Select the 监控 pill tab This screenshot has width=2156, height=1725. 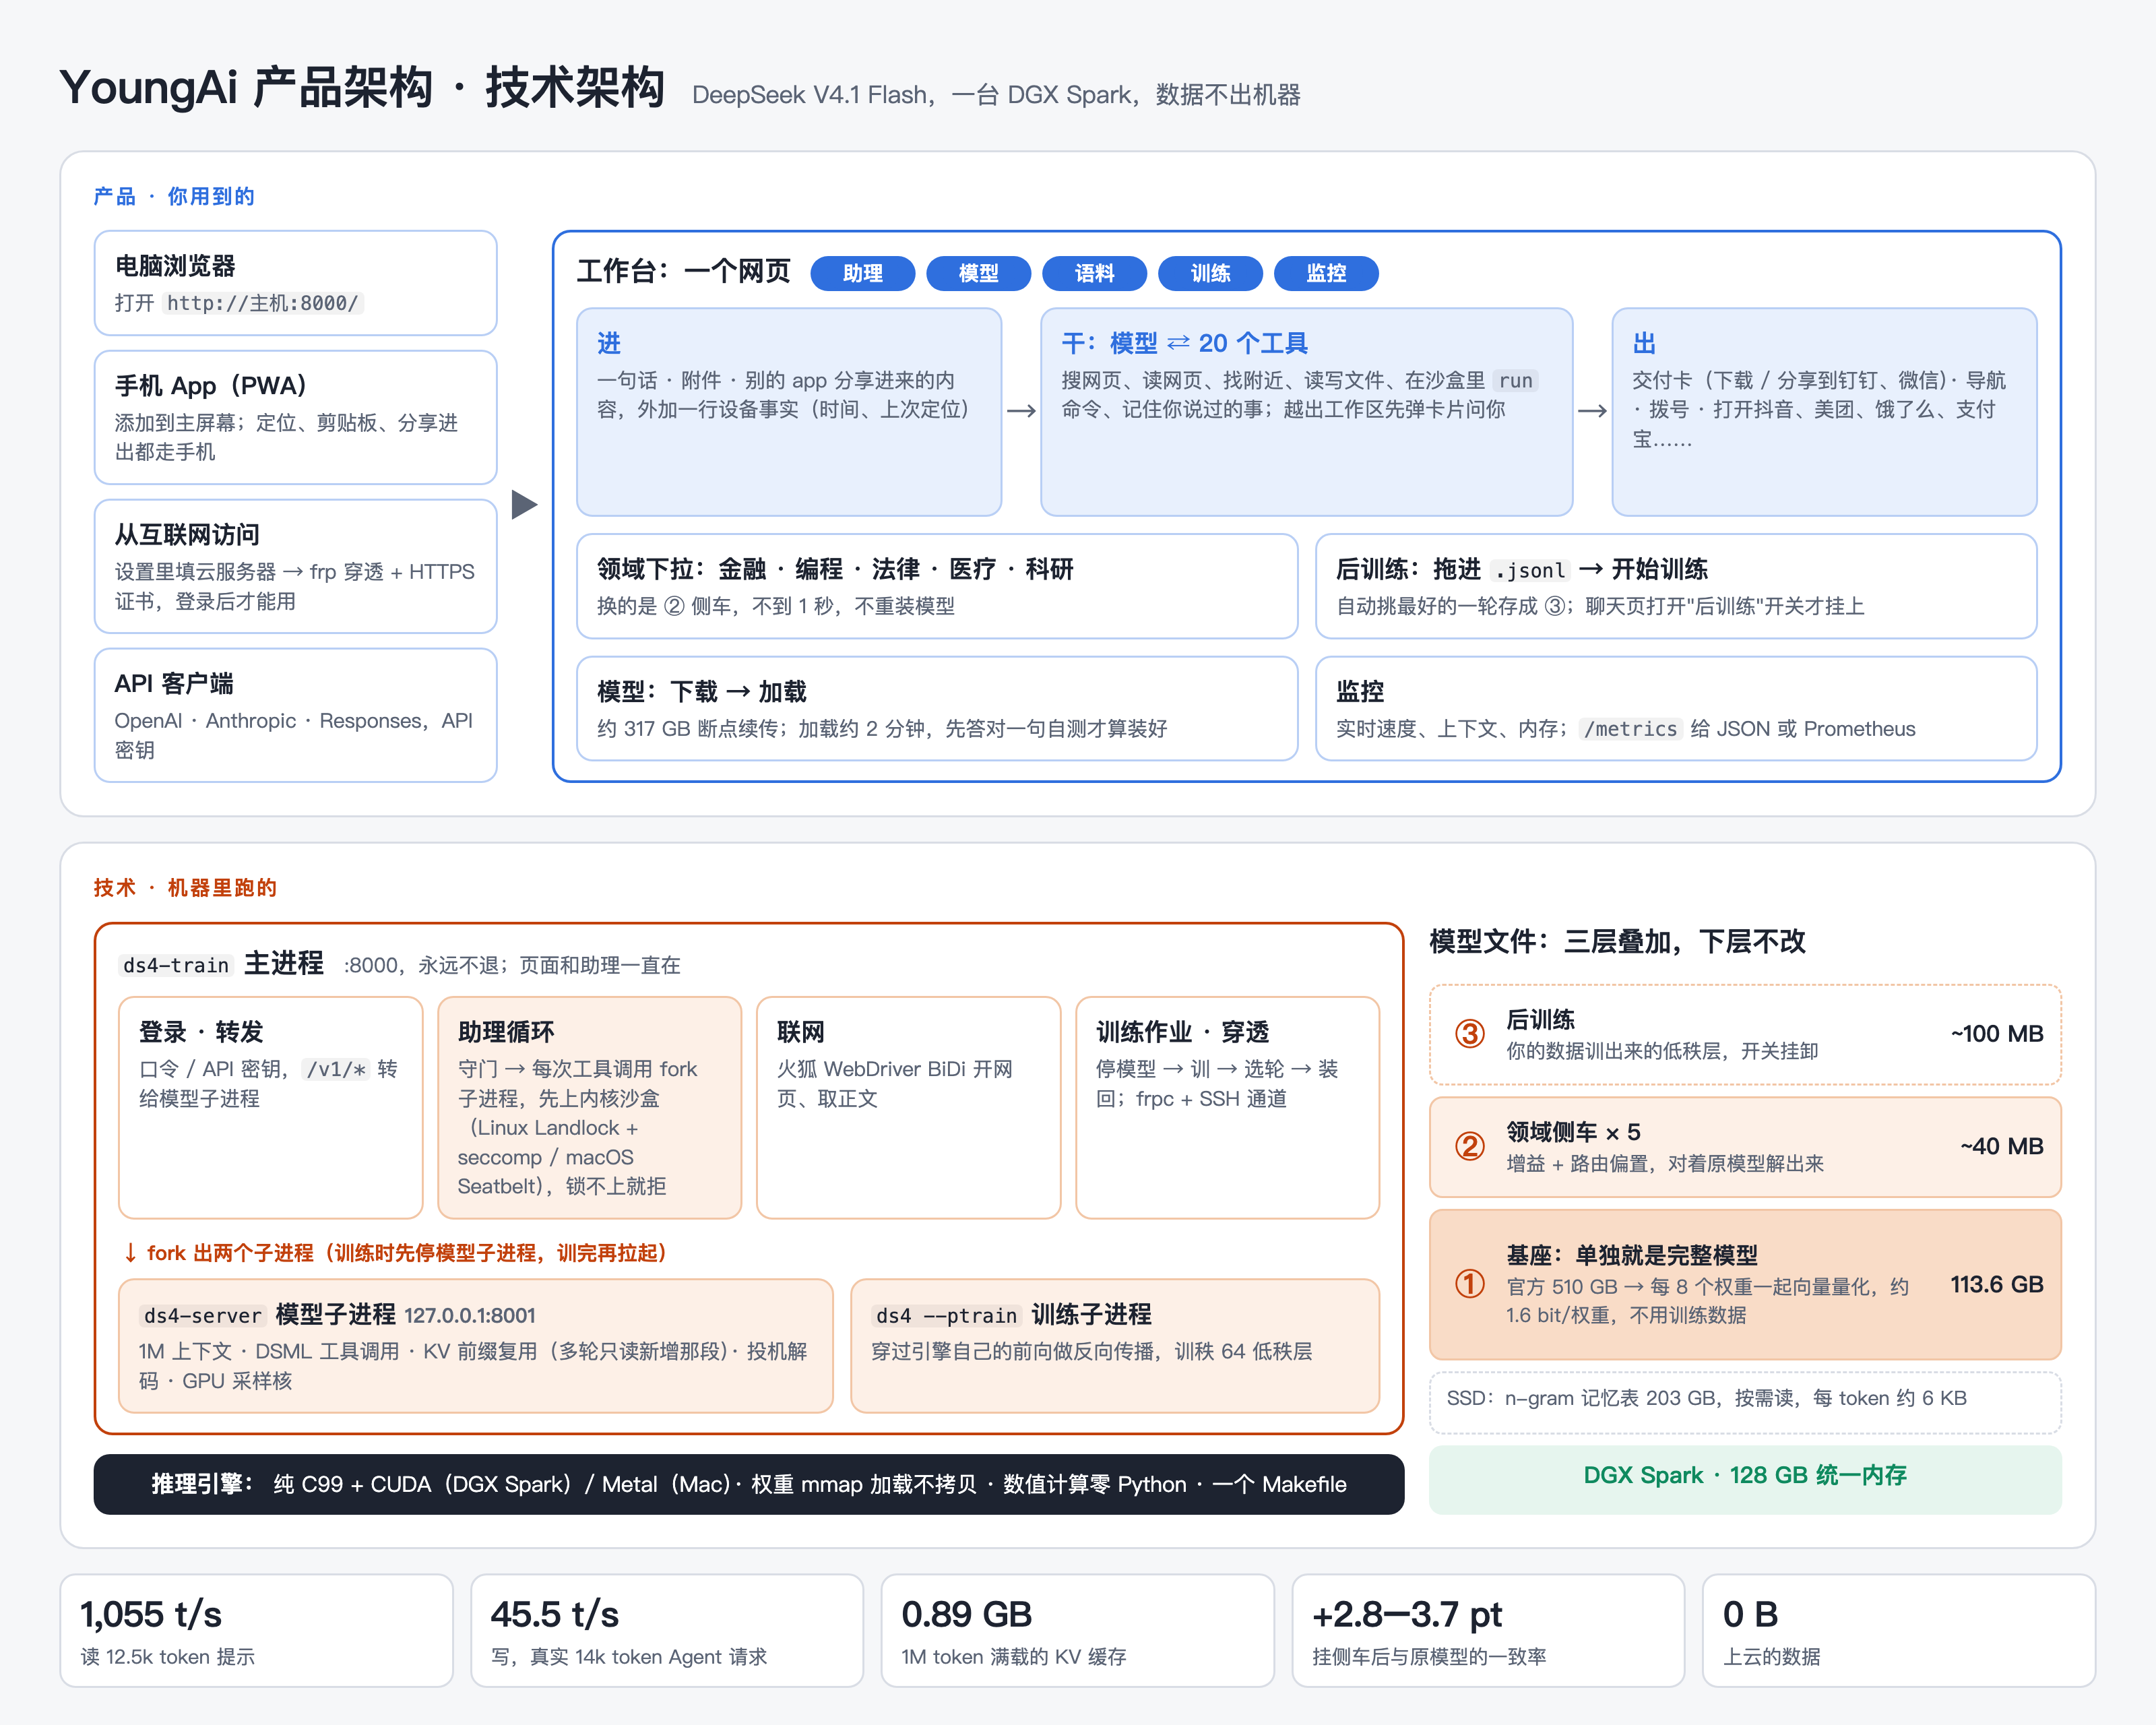pos(1326,273)
